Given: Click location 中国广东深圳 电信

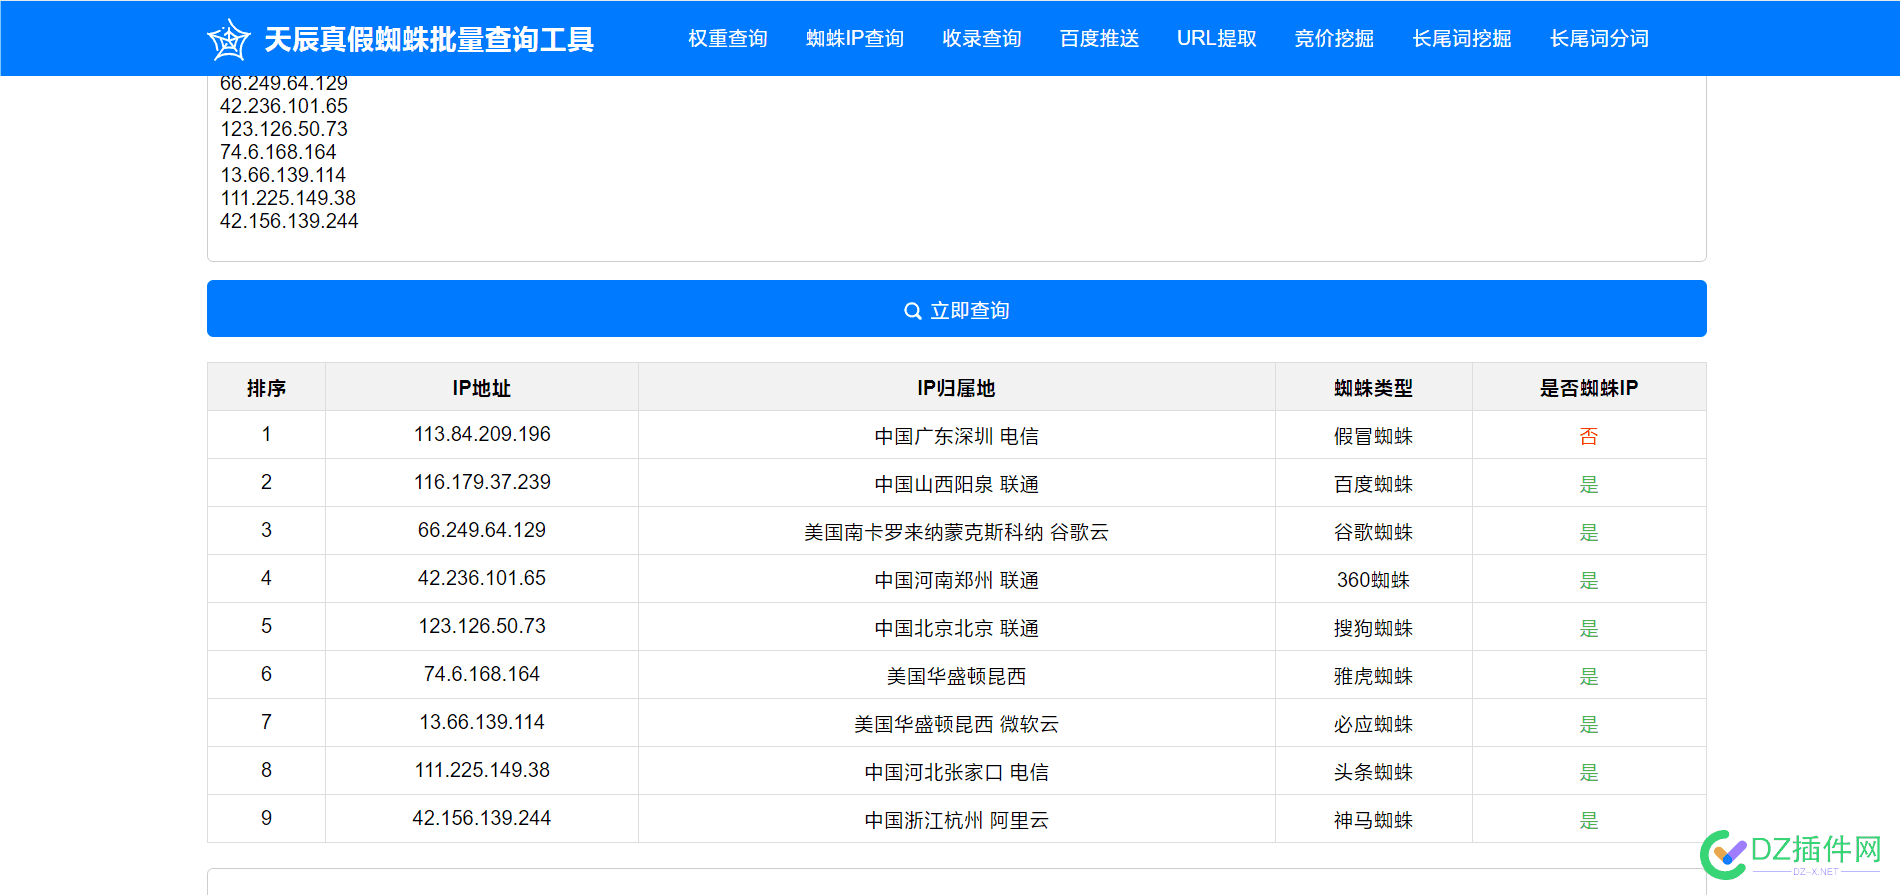Looking at the screenshot, I should [x=956, y=436].
